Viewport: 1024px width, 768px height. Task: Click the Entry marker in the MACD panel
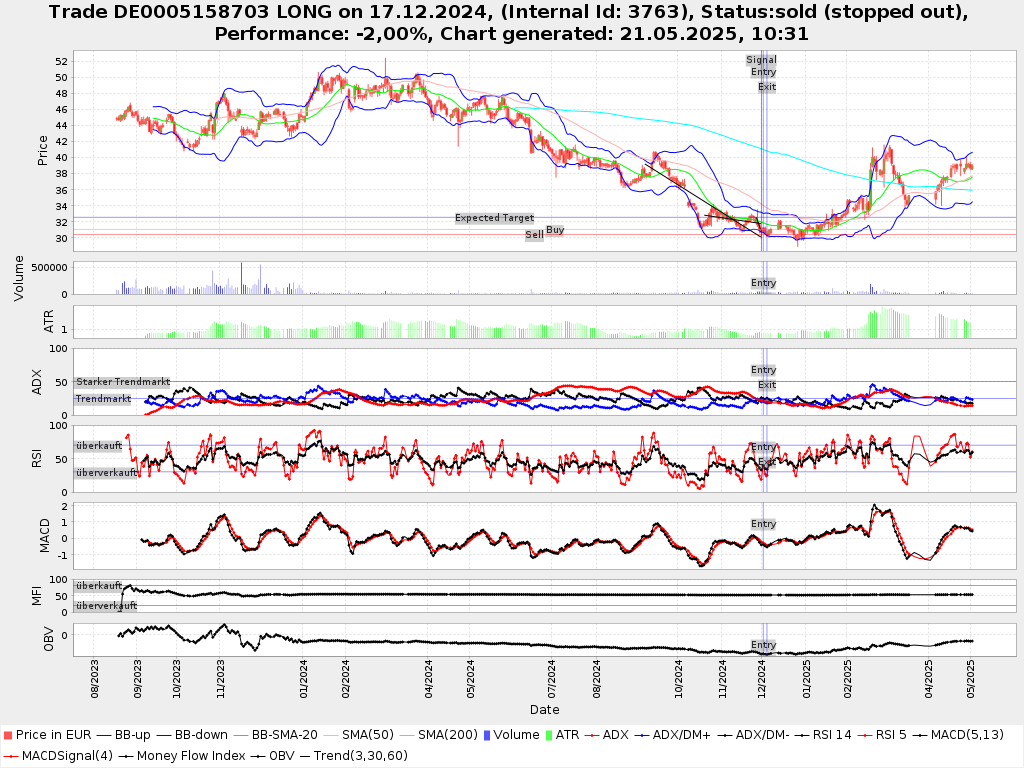763,524
